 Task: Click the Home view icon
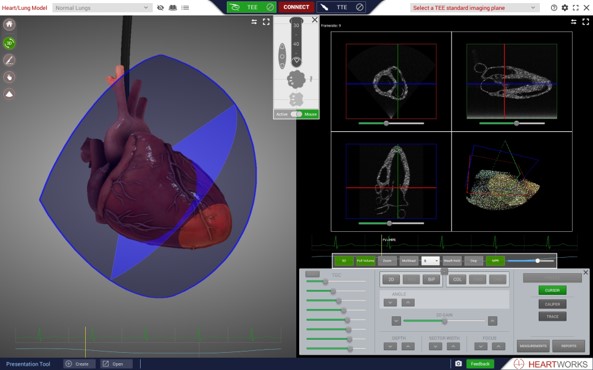9,25
